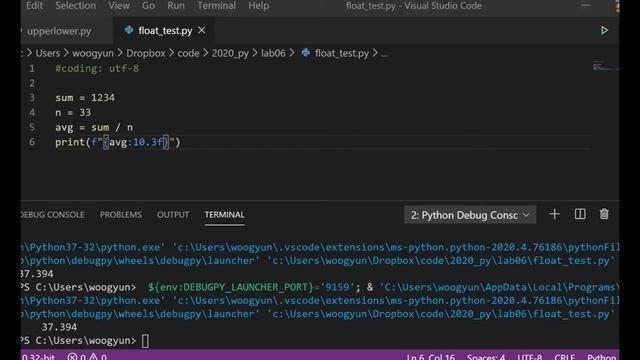The image size is (640, 360).
Task: Click the breadcrumb ellipsis symbol
Action: 384,55
